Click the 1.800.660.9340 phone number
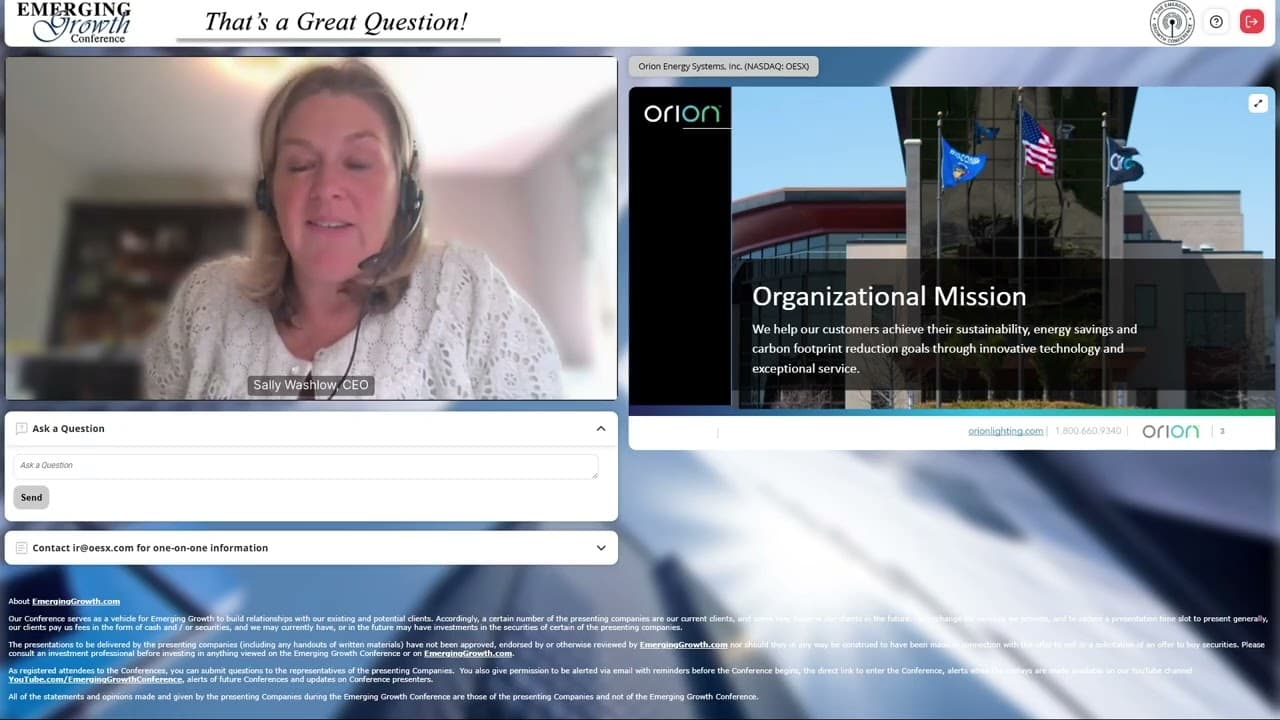Viewport: 1280px width, 720px height. click(1088, 431)
